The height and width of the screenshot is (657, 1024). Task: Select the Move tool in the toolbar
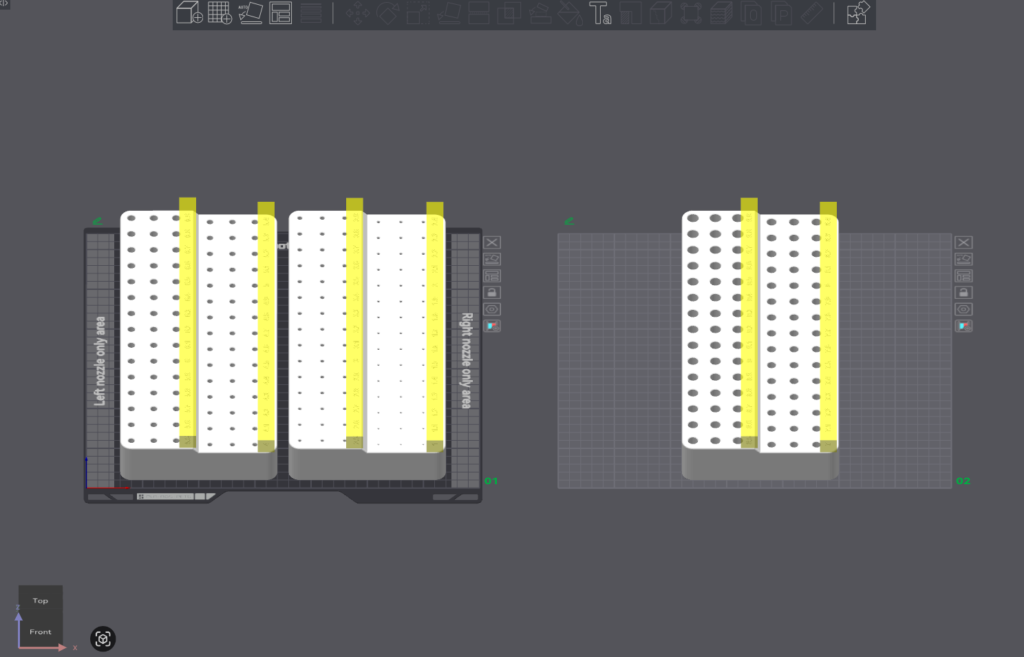pos(357,13)
